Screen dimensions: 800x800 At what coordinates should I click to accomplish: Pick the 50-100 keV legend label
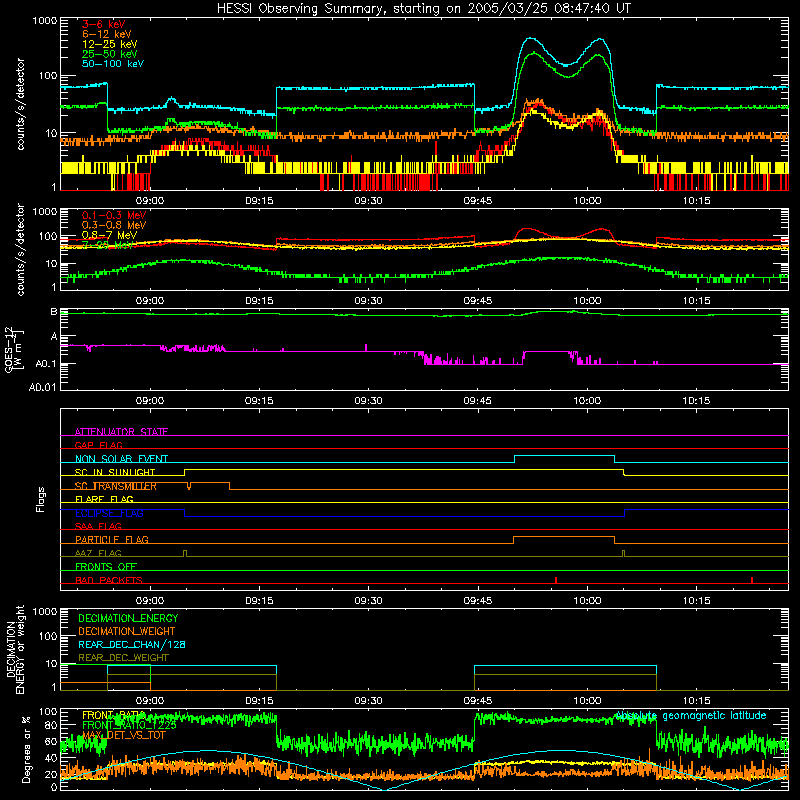pyautogui.click(x=113, y=64)
